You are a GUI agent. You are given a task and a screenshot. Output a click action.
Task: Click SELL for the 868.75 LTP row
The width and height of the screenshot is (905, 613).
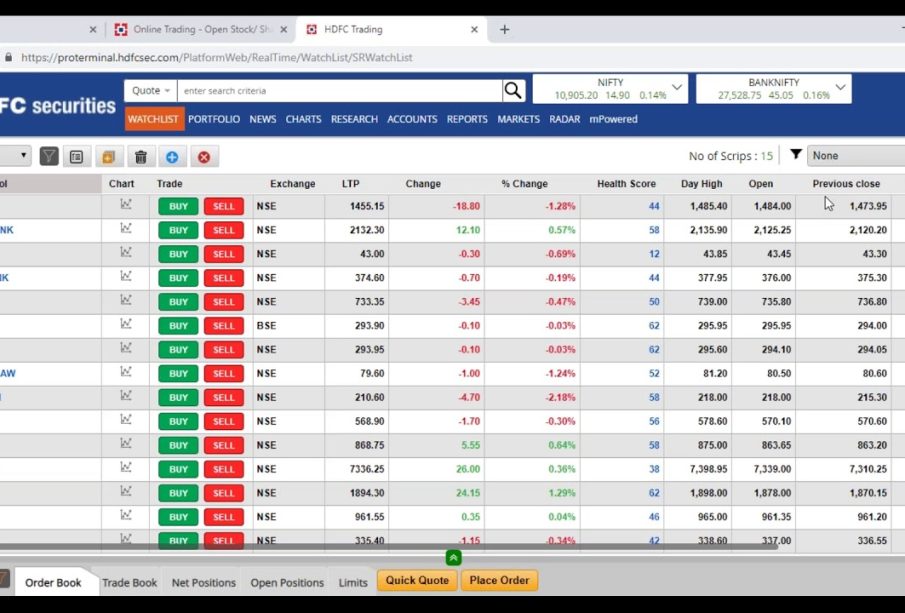point(223,446)
